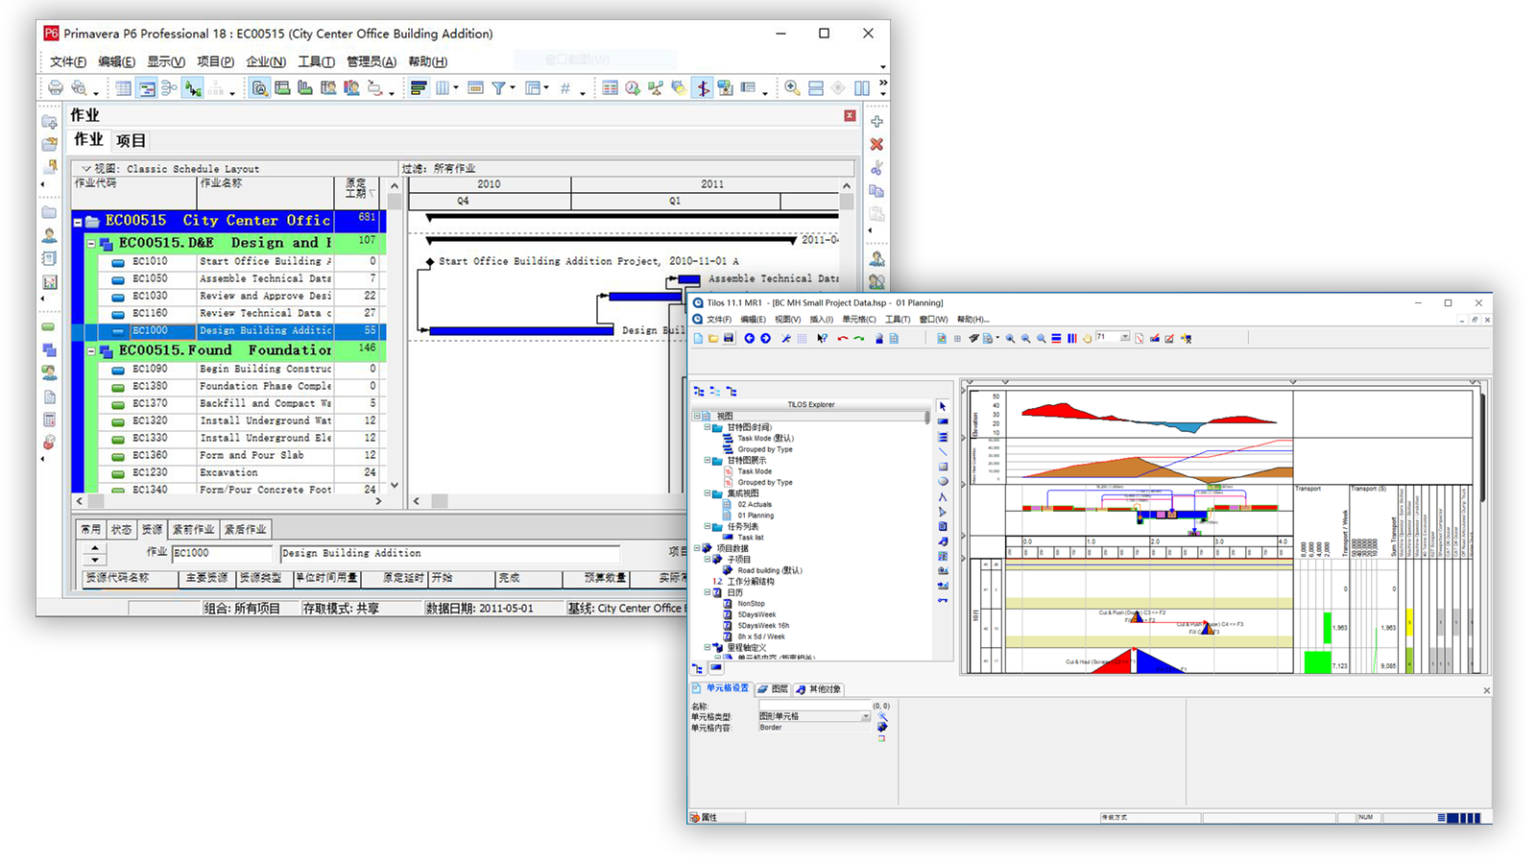
Task: Collapse EC00515.Found Foundation group
Action: point(91,351)
